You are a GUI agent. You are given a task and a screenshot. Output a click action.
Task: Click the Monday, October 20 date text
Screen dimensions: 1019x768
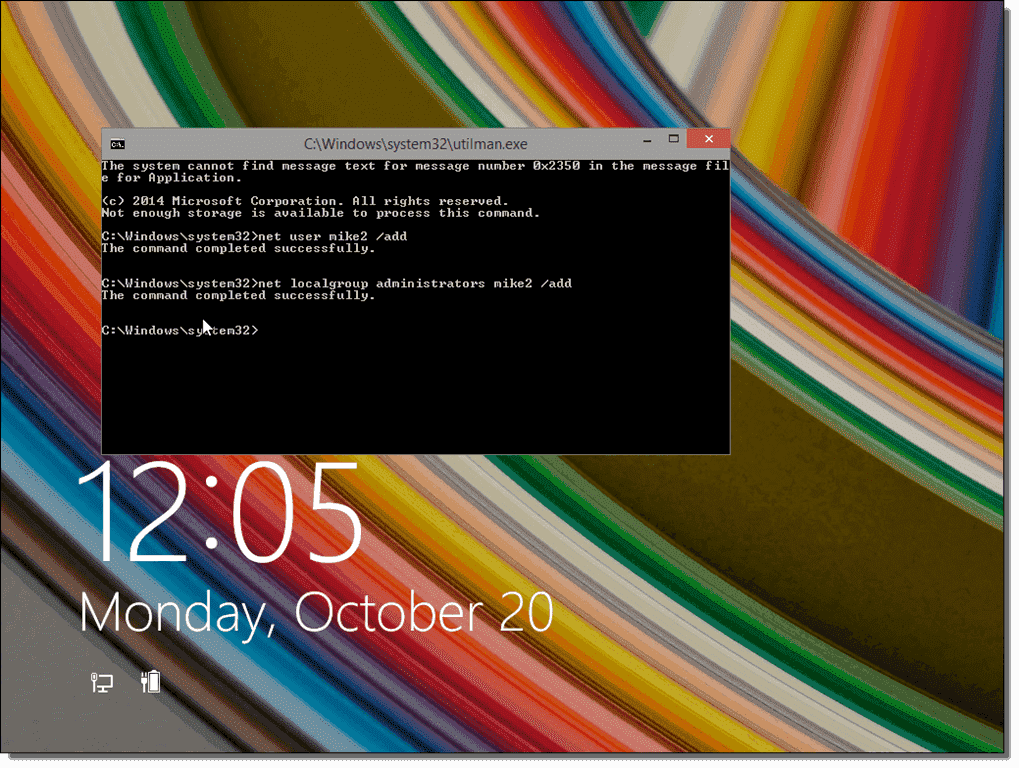(316, 611)
